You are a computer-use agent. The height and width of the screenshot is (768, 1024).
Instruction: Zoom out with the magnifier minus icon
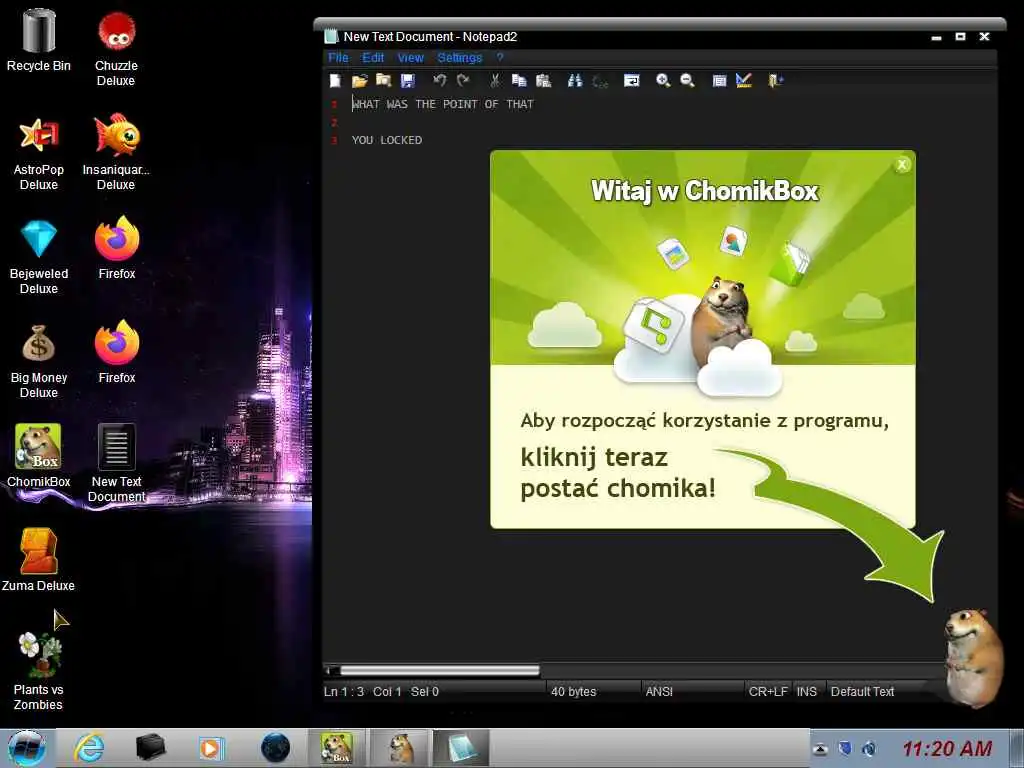click(687, 80)
